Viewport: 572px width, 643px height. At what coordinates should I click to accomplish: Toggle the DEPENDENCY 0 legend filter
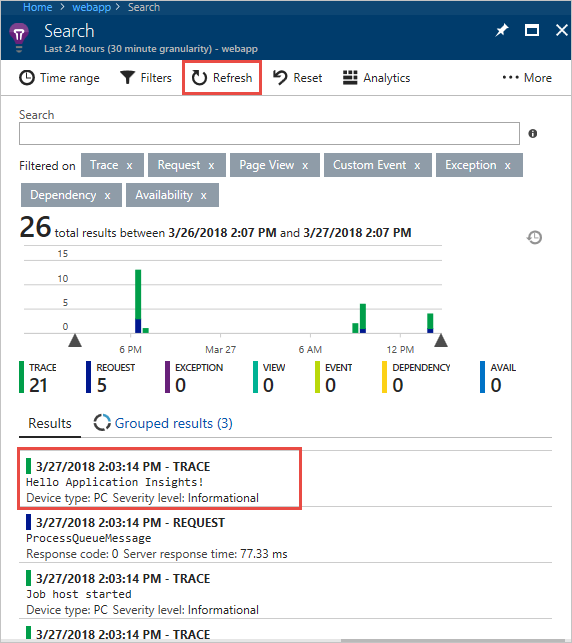pos(416,377)
